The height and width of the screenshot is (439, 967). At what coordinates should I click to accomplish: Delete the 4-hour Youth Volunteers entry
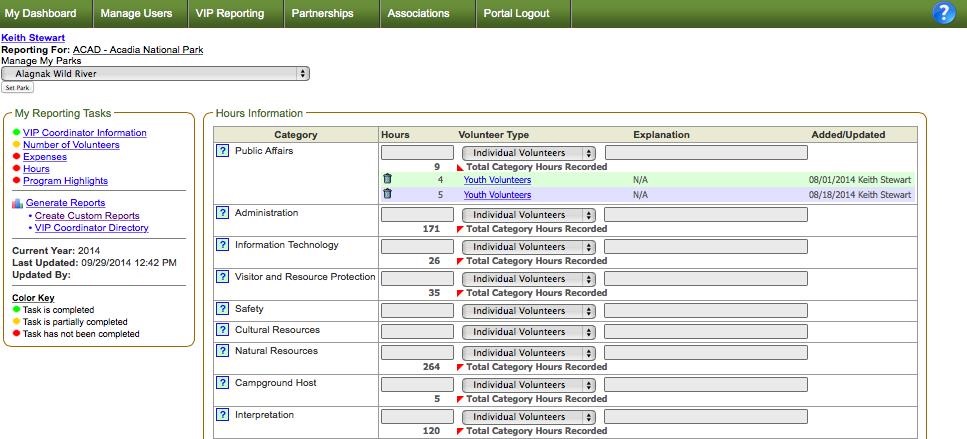click(x=388, y=180)
